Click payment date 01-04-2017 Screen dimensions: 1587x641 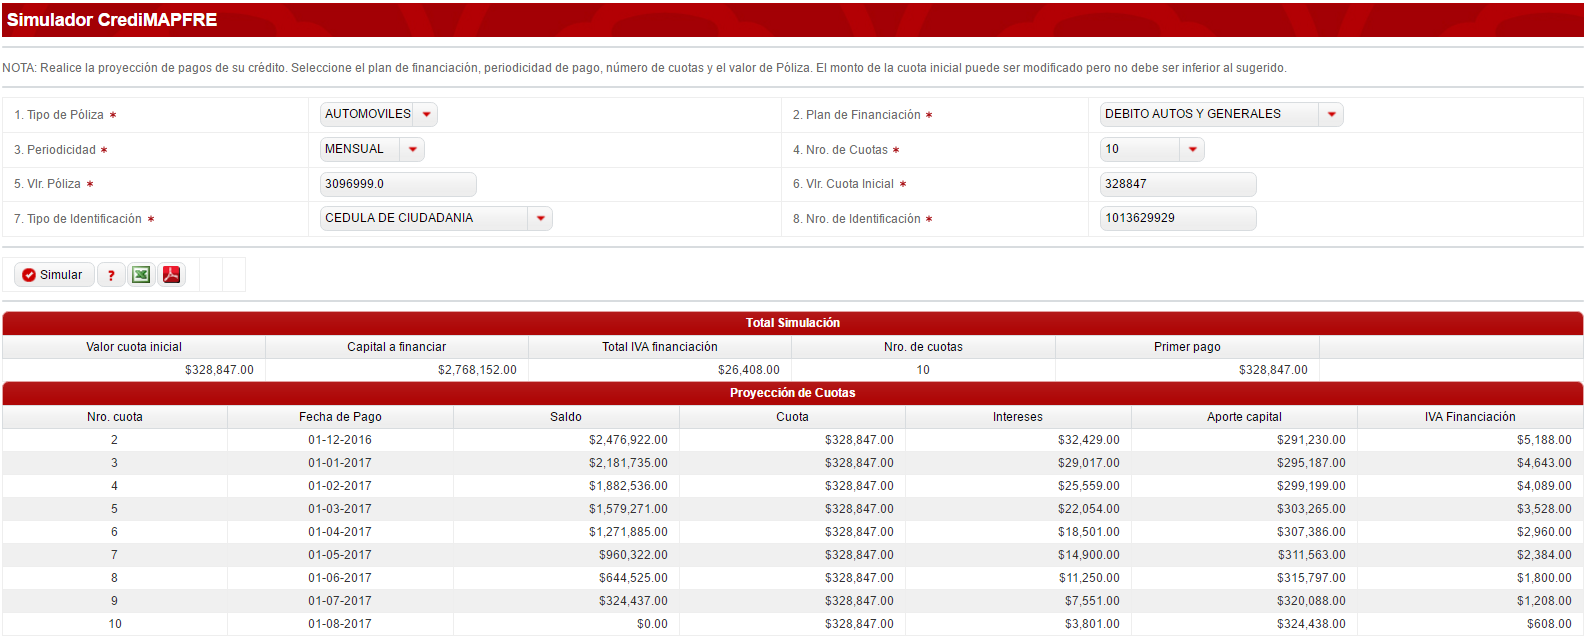(x=340, y=532)
